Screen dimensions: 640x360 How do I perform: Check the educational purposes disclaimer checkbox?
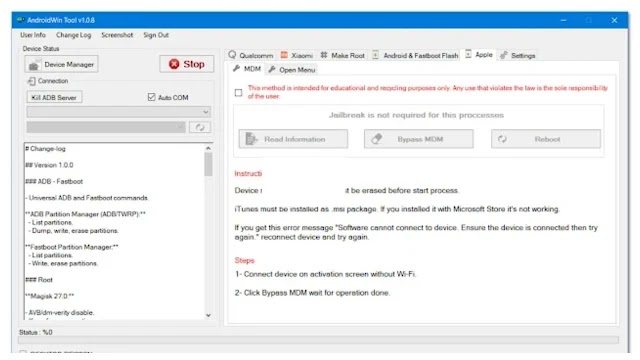pyautogui.click(x=238, y=93)
